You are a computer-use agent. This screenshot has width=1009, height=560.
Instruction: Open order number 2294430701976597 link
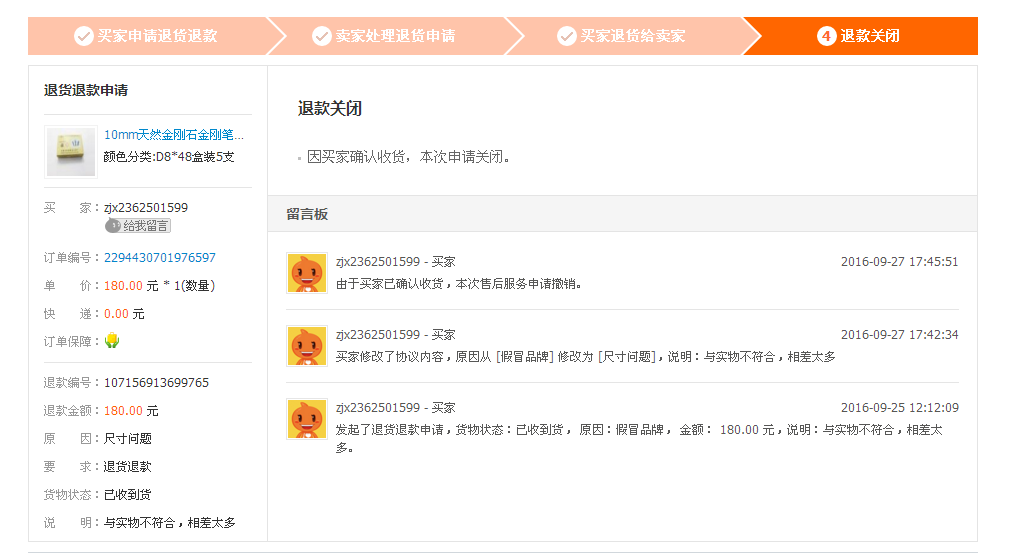(x=160, y=258)
